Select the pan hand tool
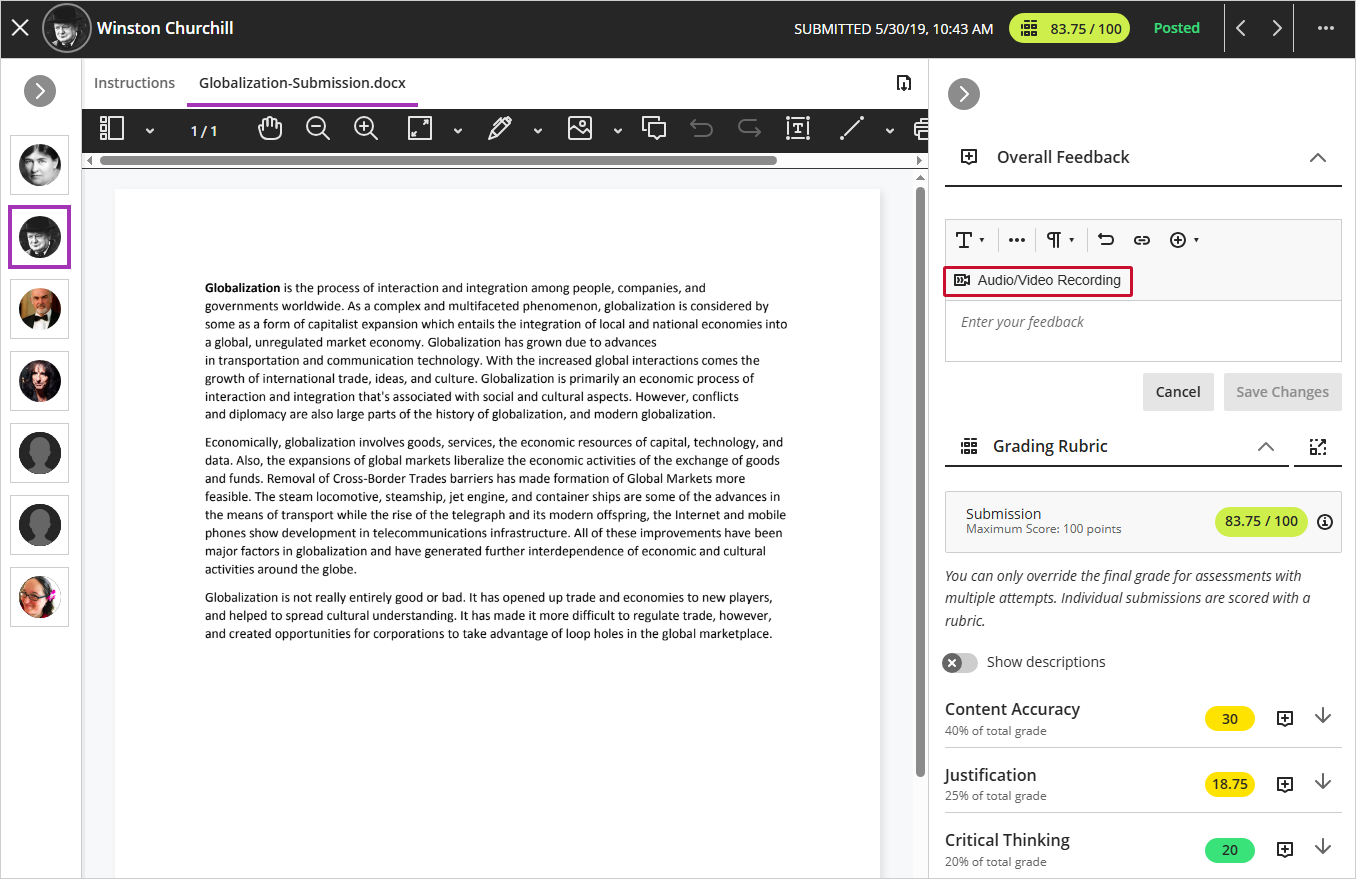The image size is (1356, 879). [x=270, y=129]
